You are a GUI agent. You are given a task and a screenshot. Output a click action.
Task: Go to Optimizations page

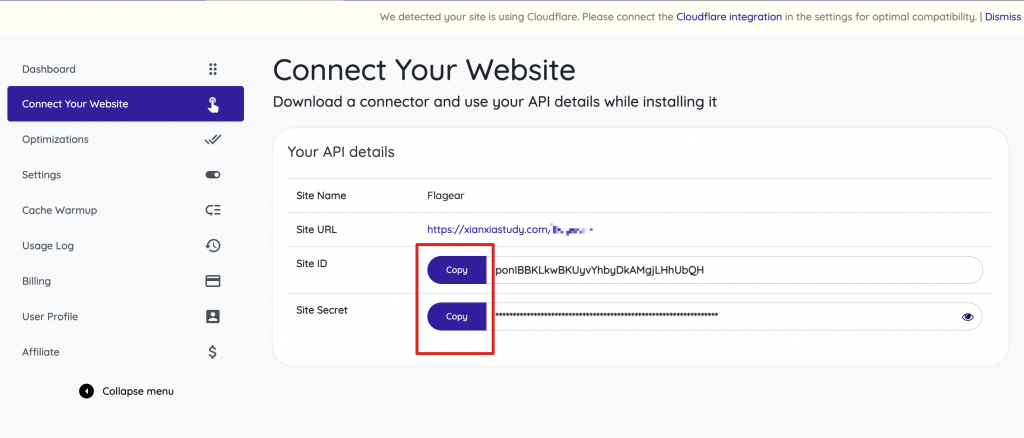coord(55,140)
